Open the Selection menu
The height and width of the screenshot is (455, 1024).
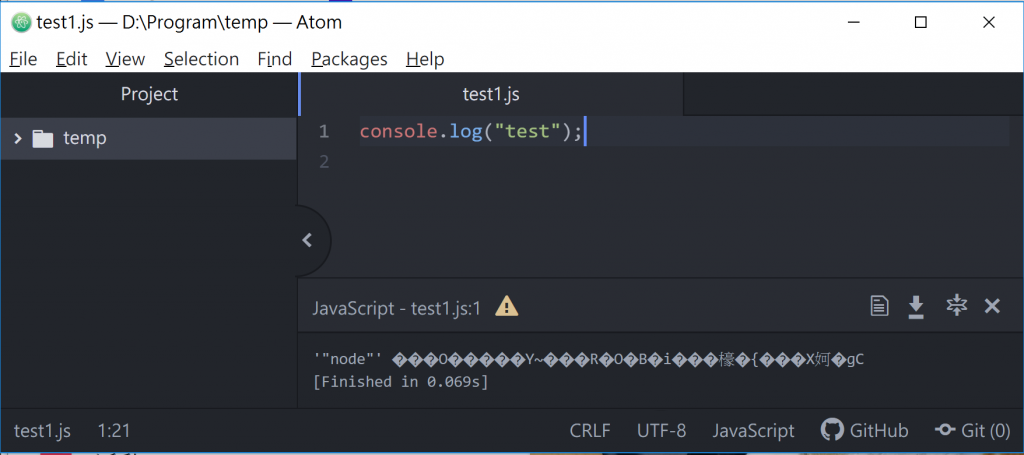201,59
